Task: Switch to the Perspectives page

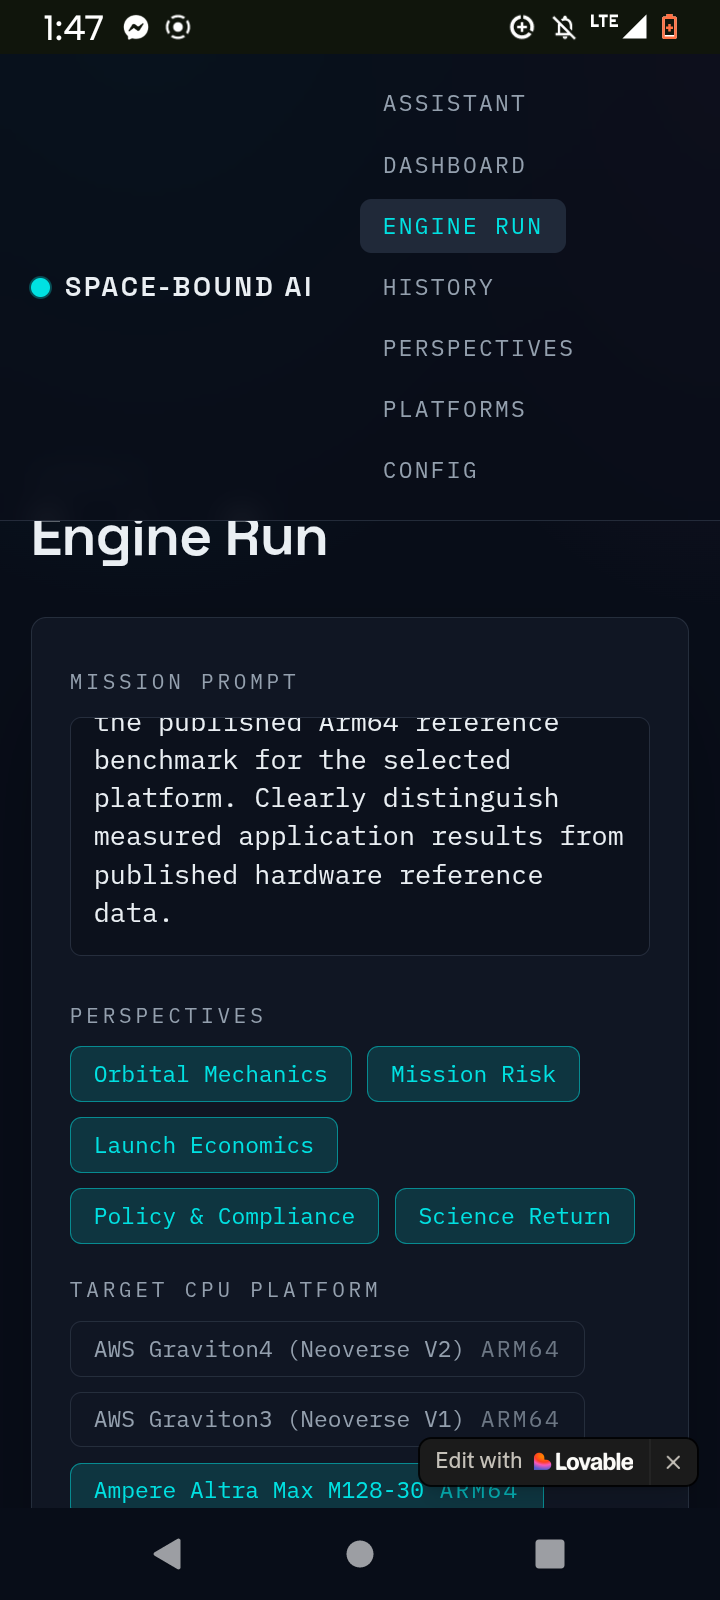Action: point(478,349)
